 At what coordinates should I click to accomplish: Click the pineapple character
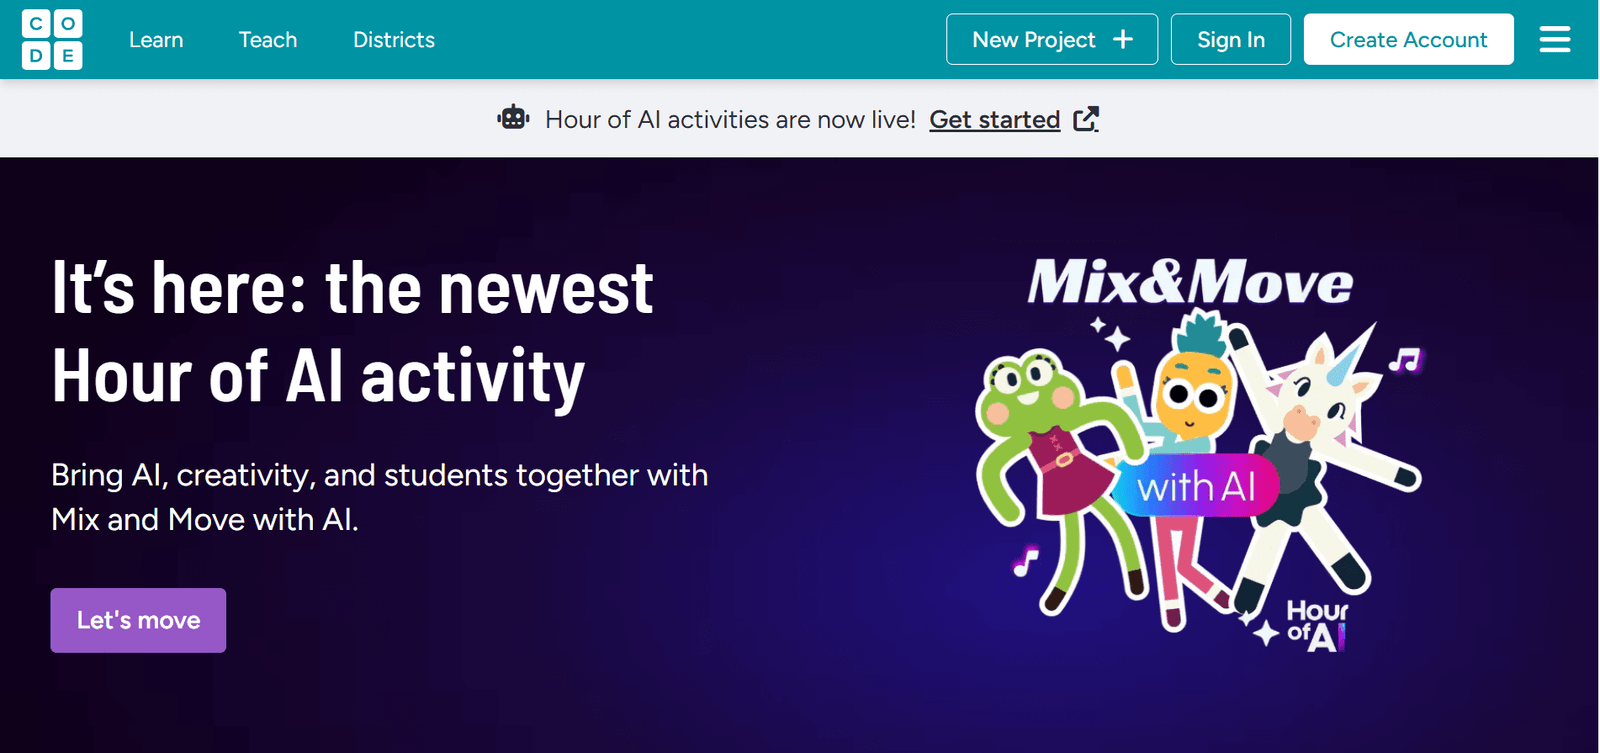coord(1190,390)
